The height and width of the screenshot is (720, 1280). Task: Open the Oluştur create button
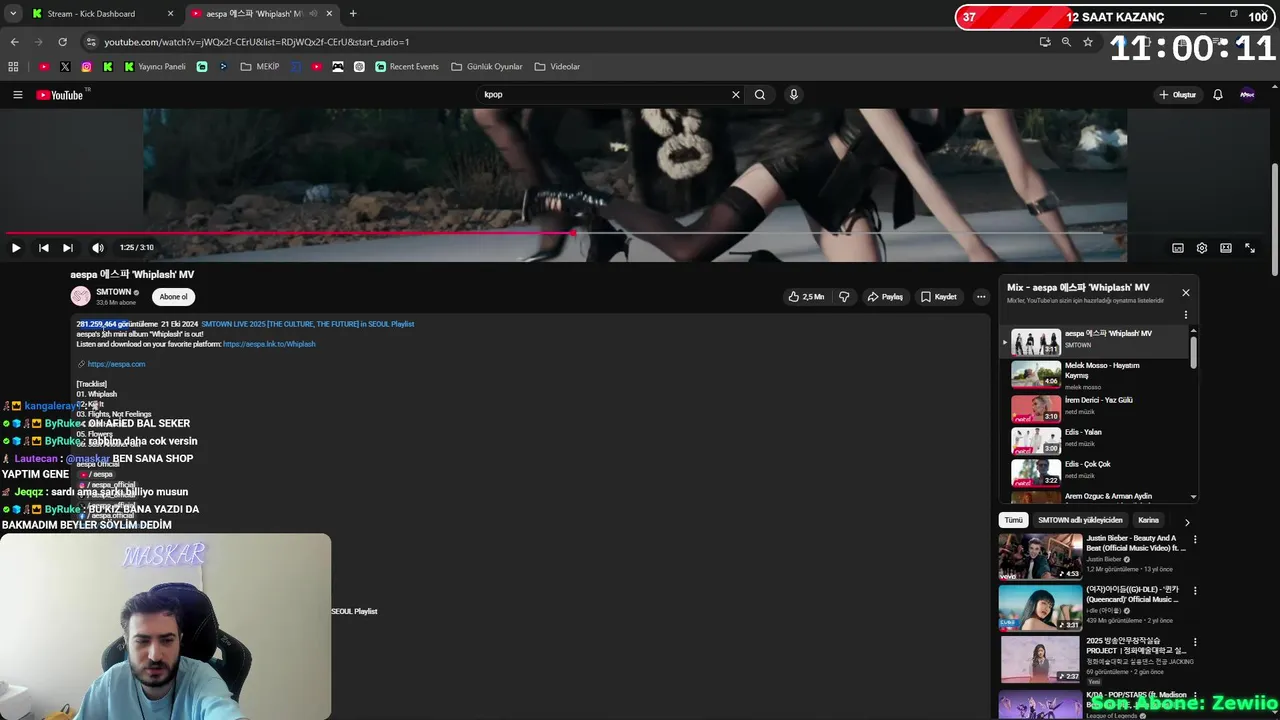pos(1178,95)
